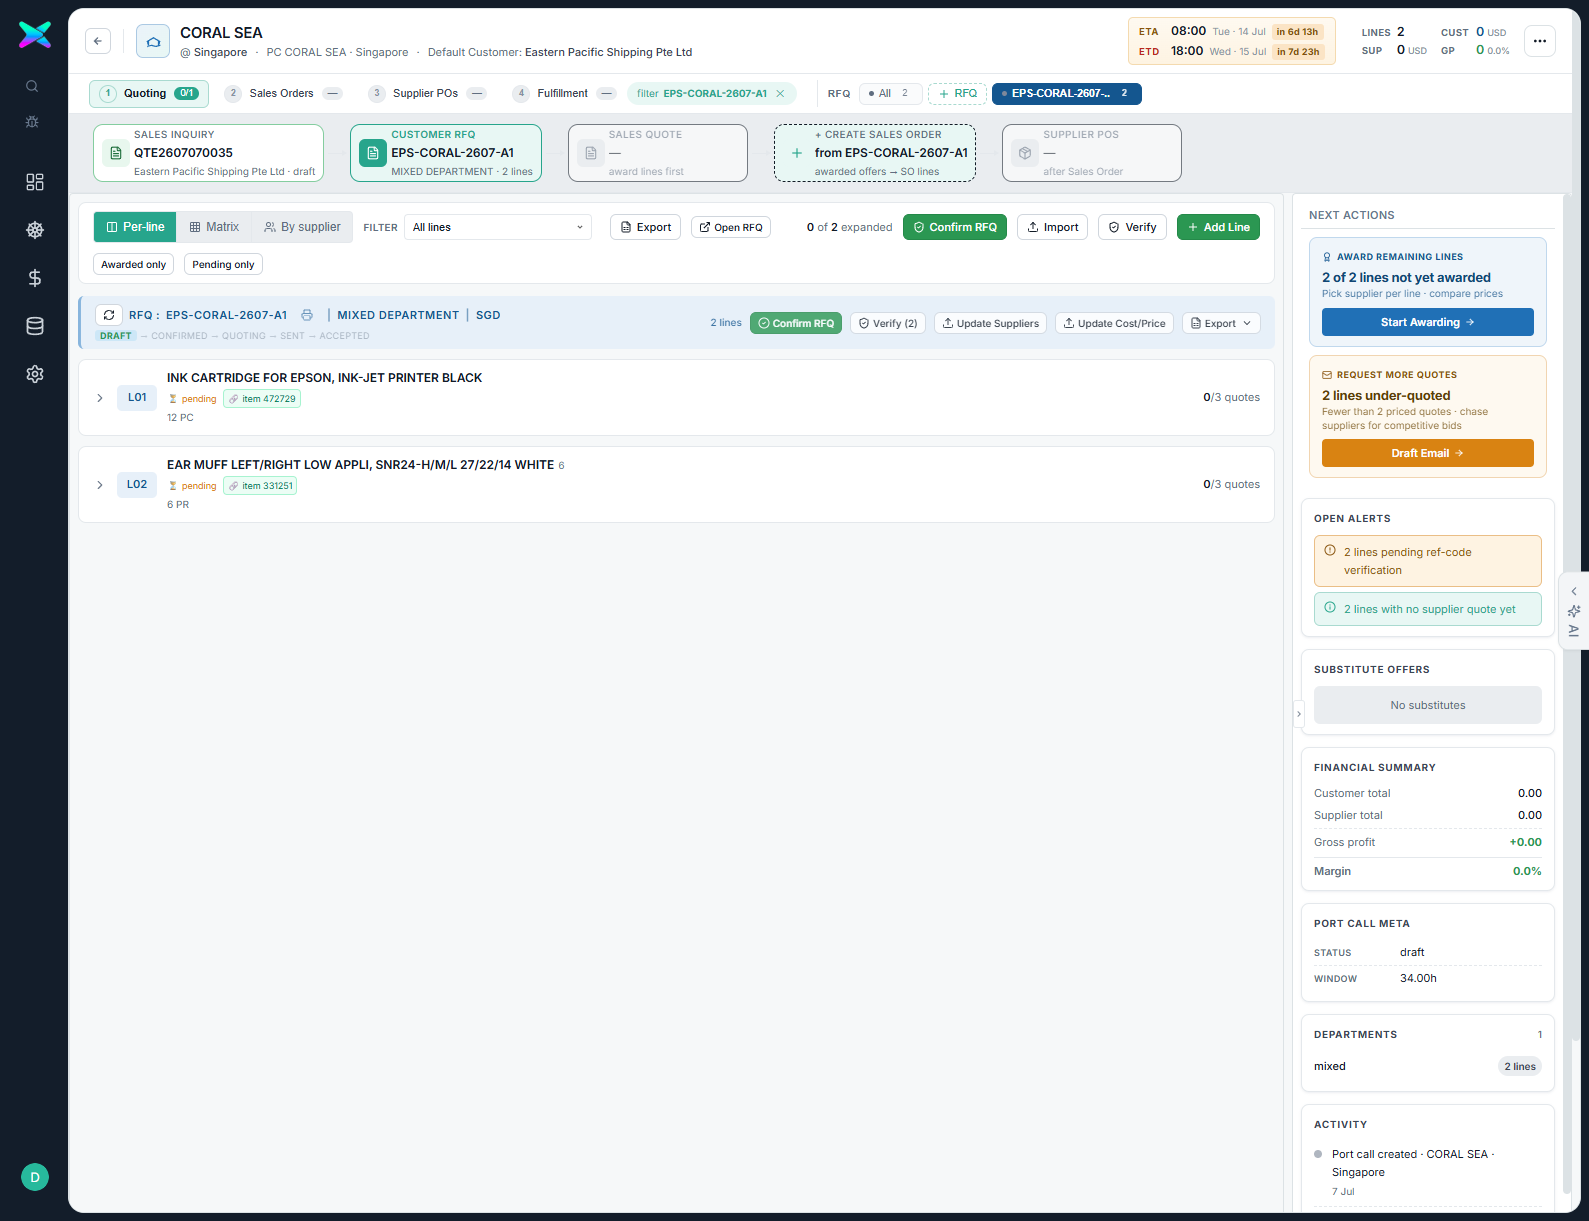Open the QTE2607070035 sales inquiry card
Screen dimensions: 1589x1221
click(208, 153)
